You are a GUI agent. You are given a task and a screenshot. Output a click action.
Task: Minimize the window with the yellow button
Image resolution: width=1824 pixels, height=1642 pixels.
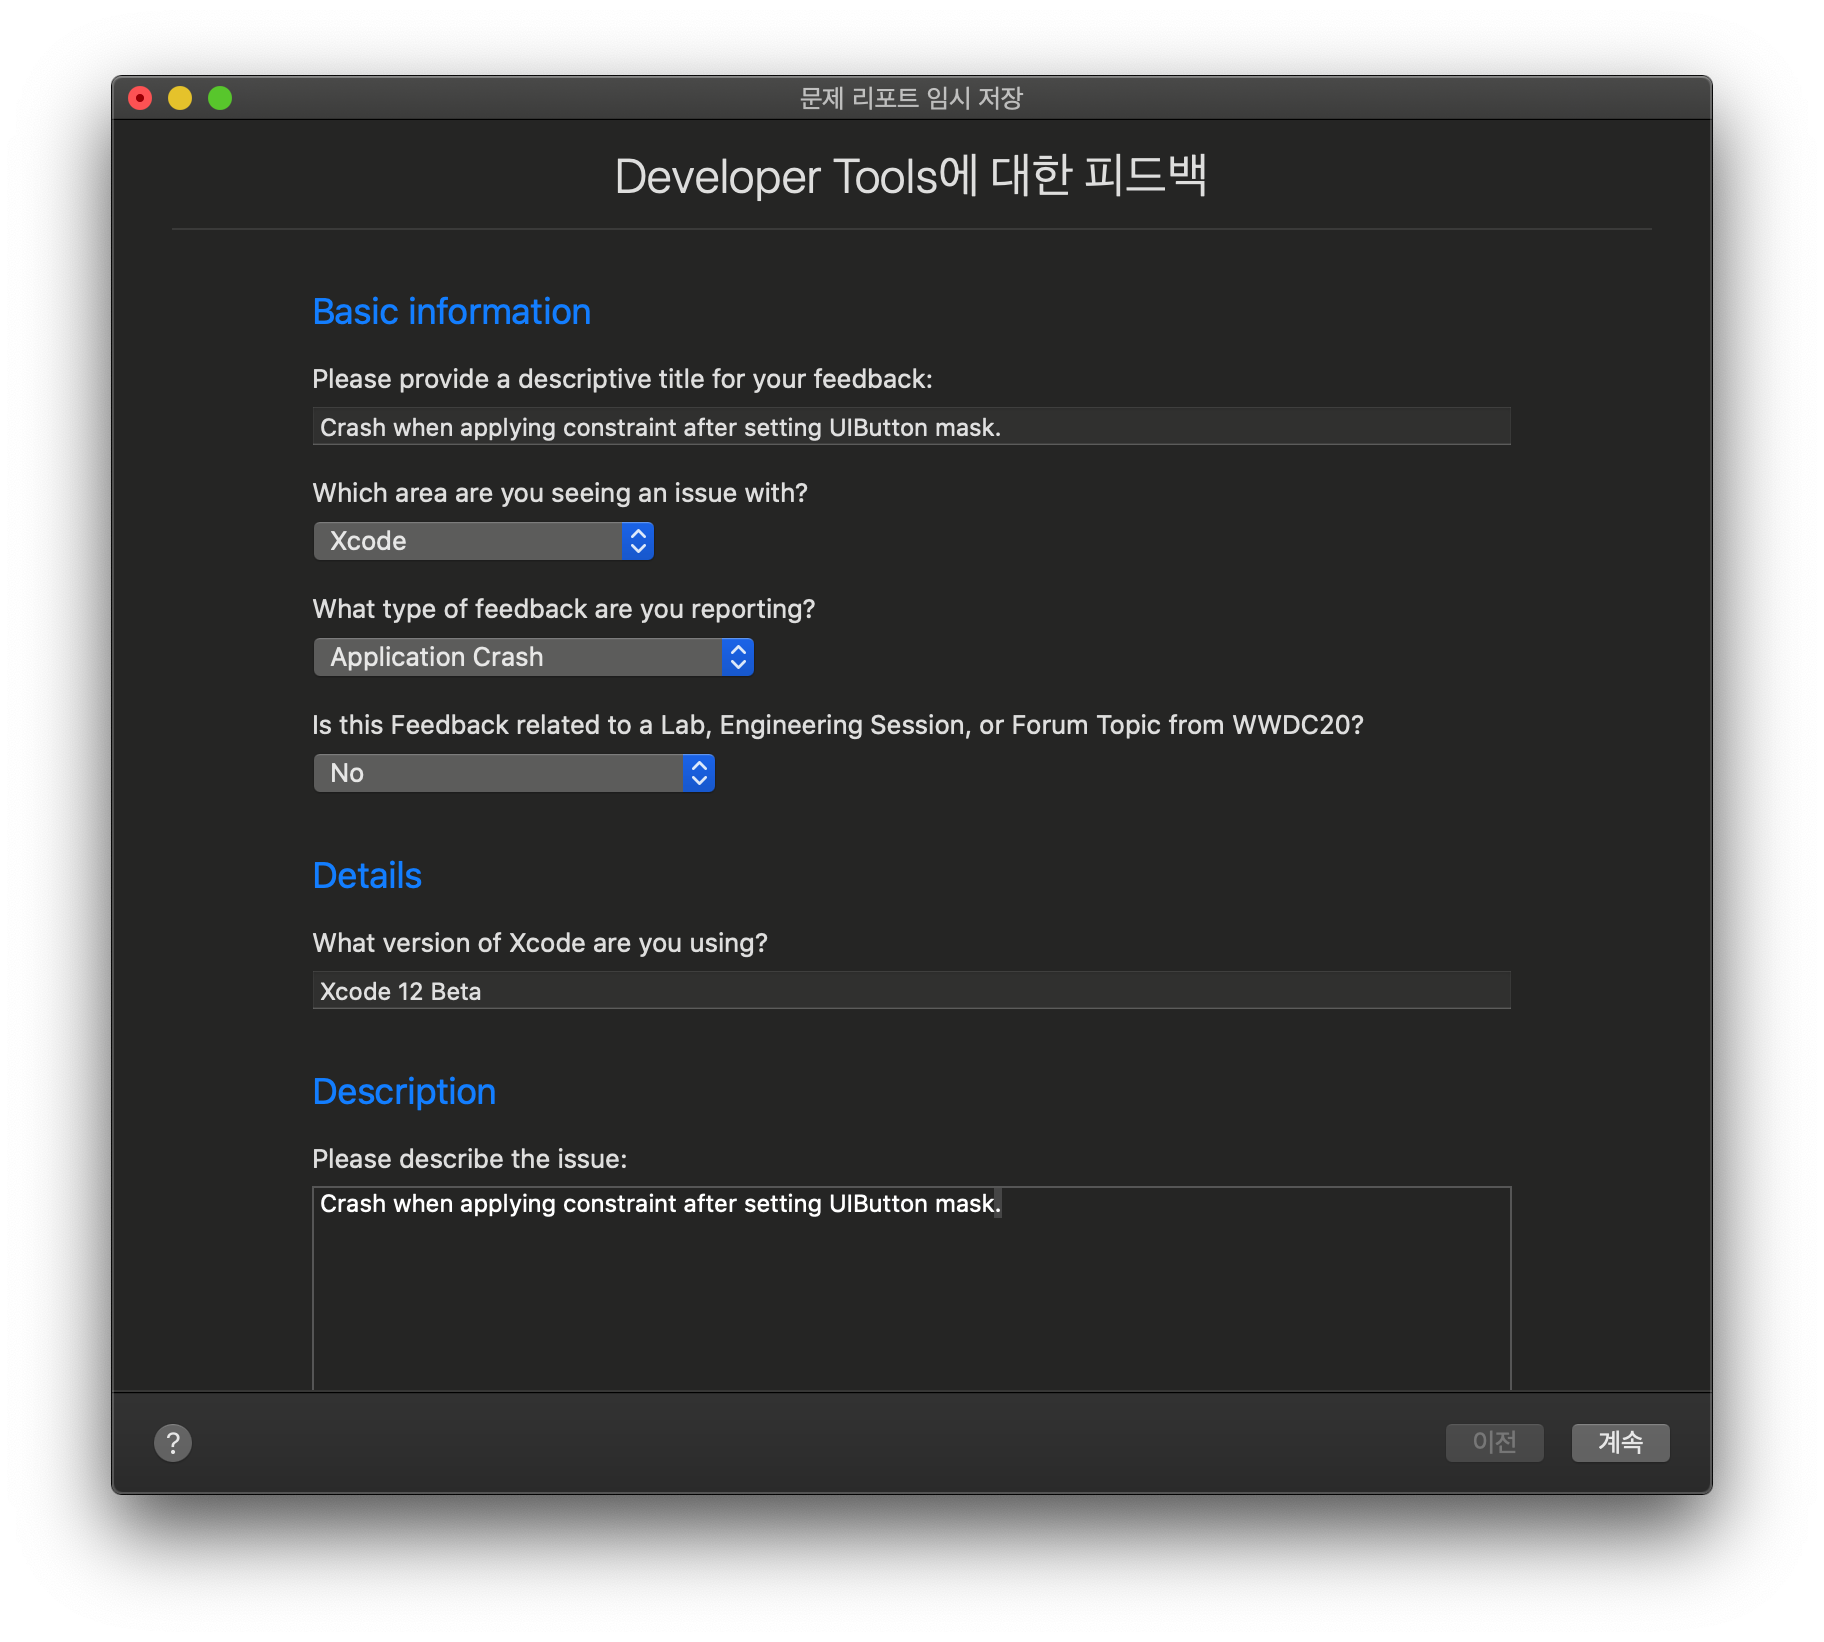pos(180,98)
